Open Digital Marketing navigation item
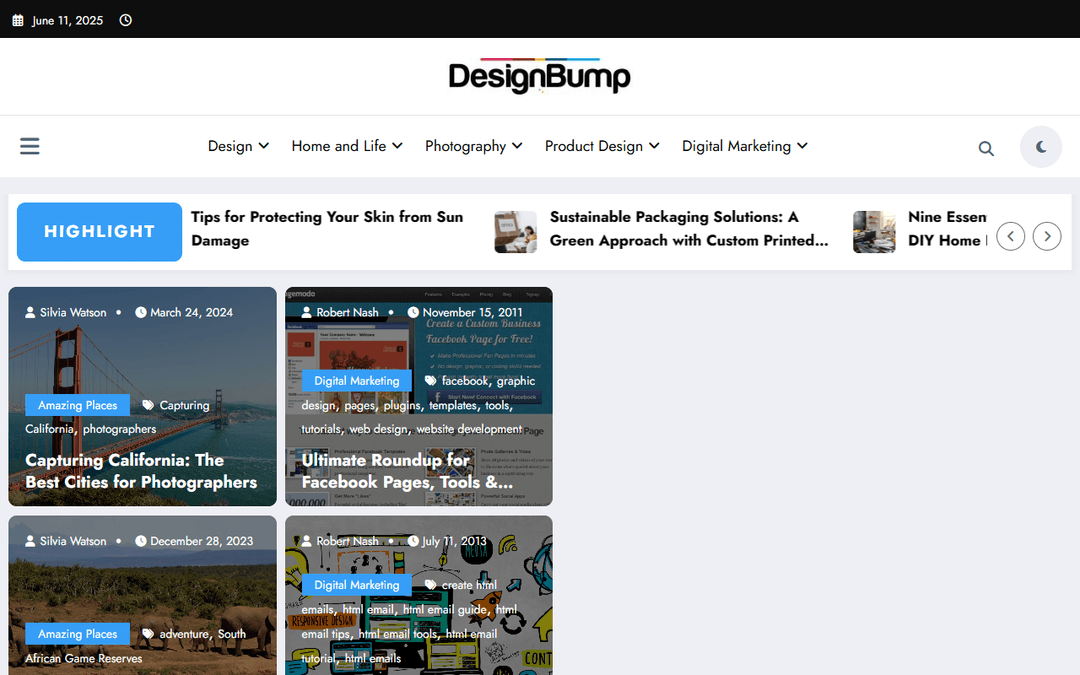The height and width of the screenshot is (675, 1080). tap(736, 146)
